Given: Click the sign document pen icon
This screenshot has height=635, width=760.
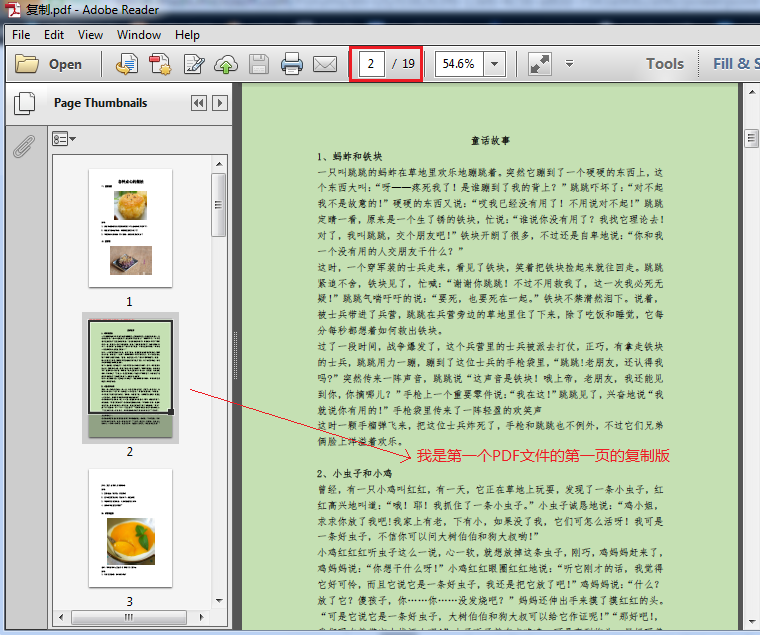Looking at the screenshot, I should (194, 64).
